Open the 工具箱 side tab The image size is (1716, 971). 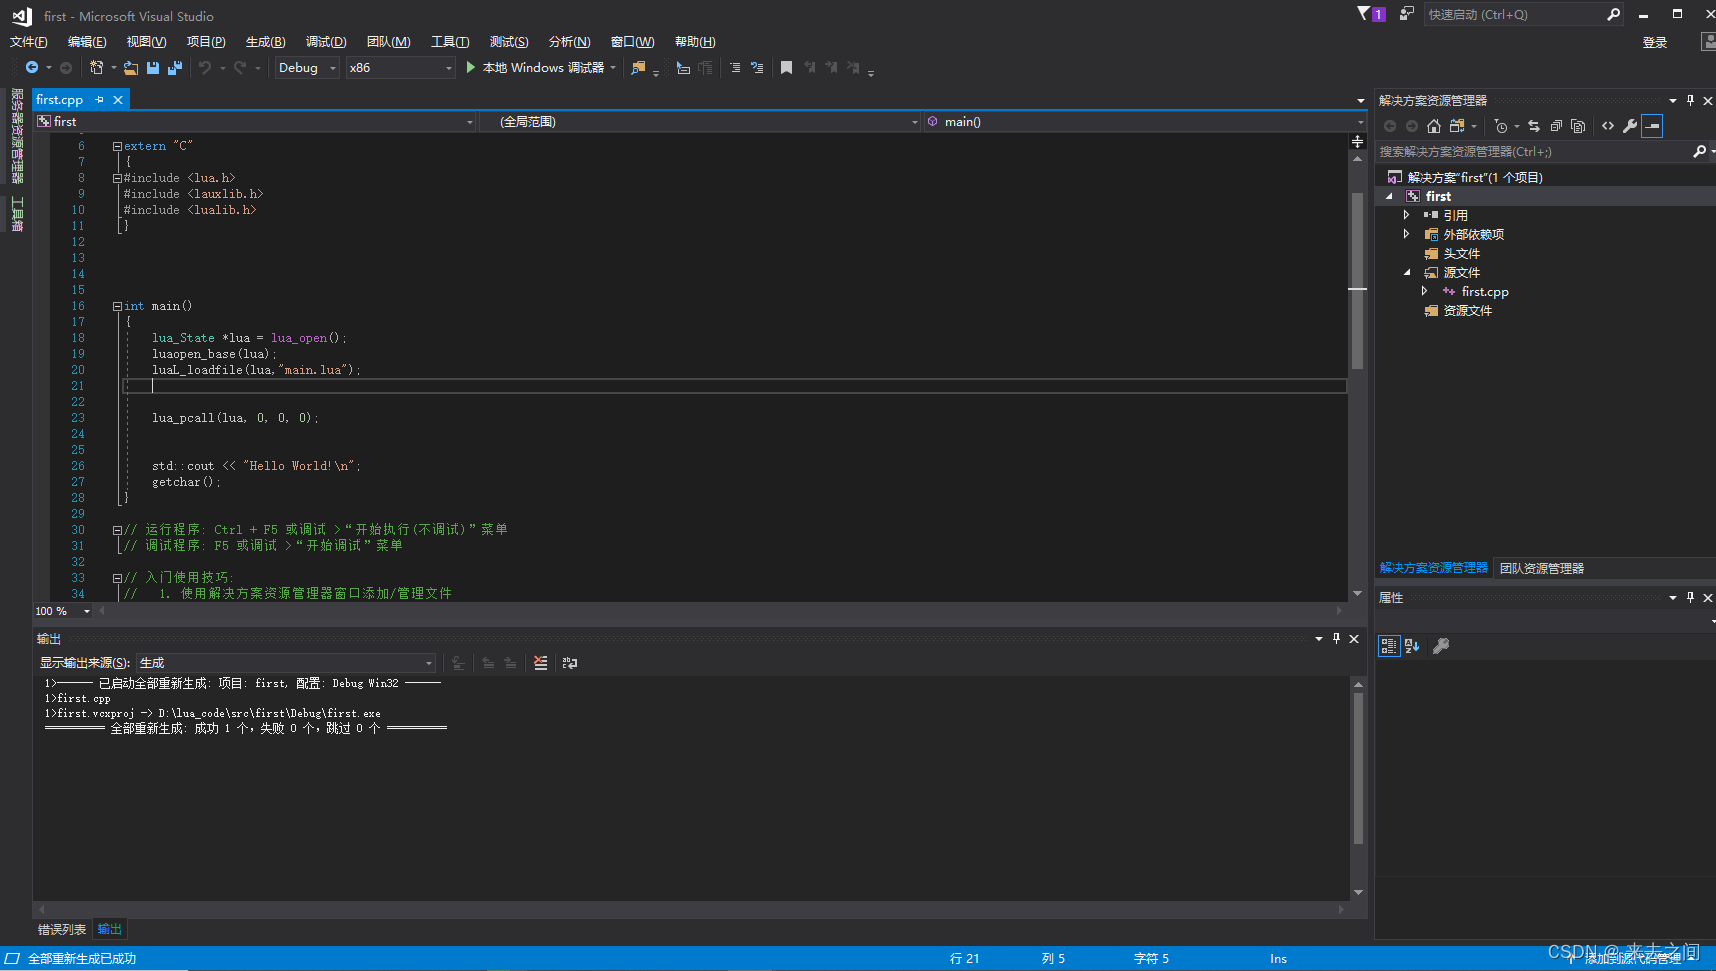point(17,215)
